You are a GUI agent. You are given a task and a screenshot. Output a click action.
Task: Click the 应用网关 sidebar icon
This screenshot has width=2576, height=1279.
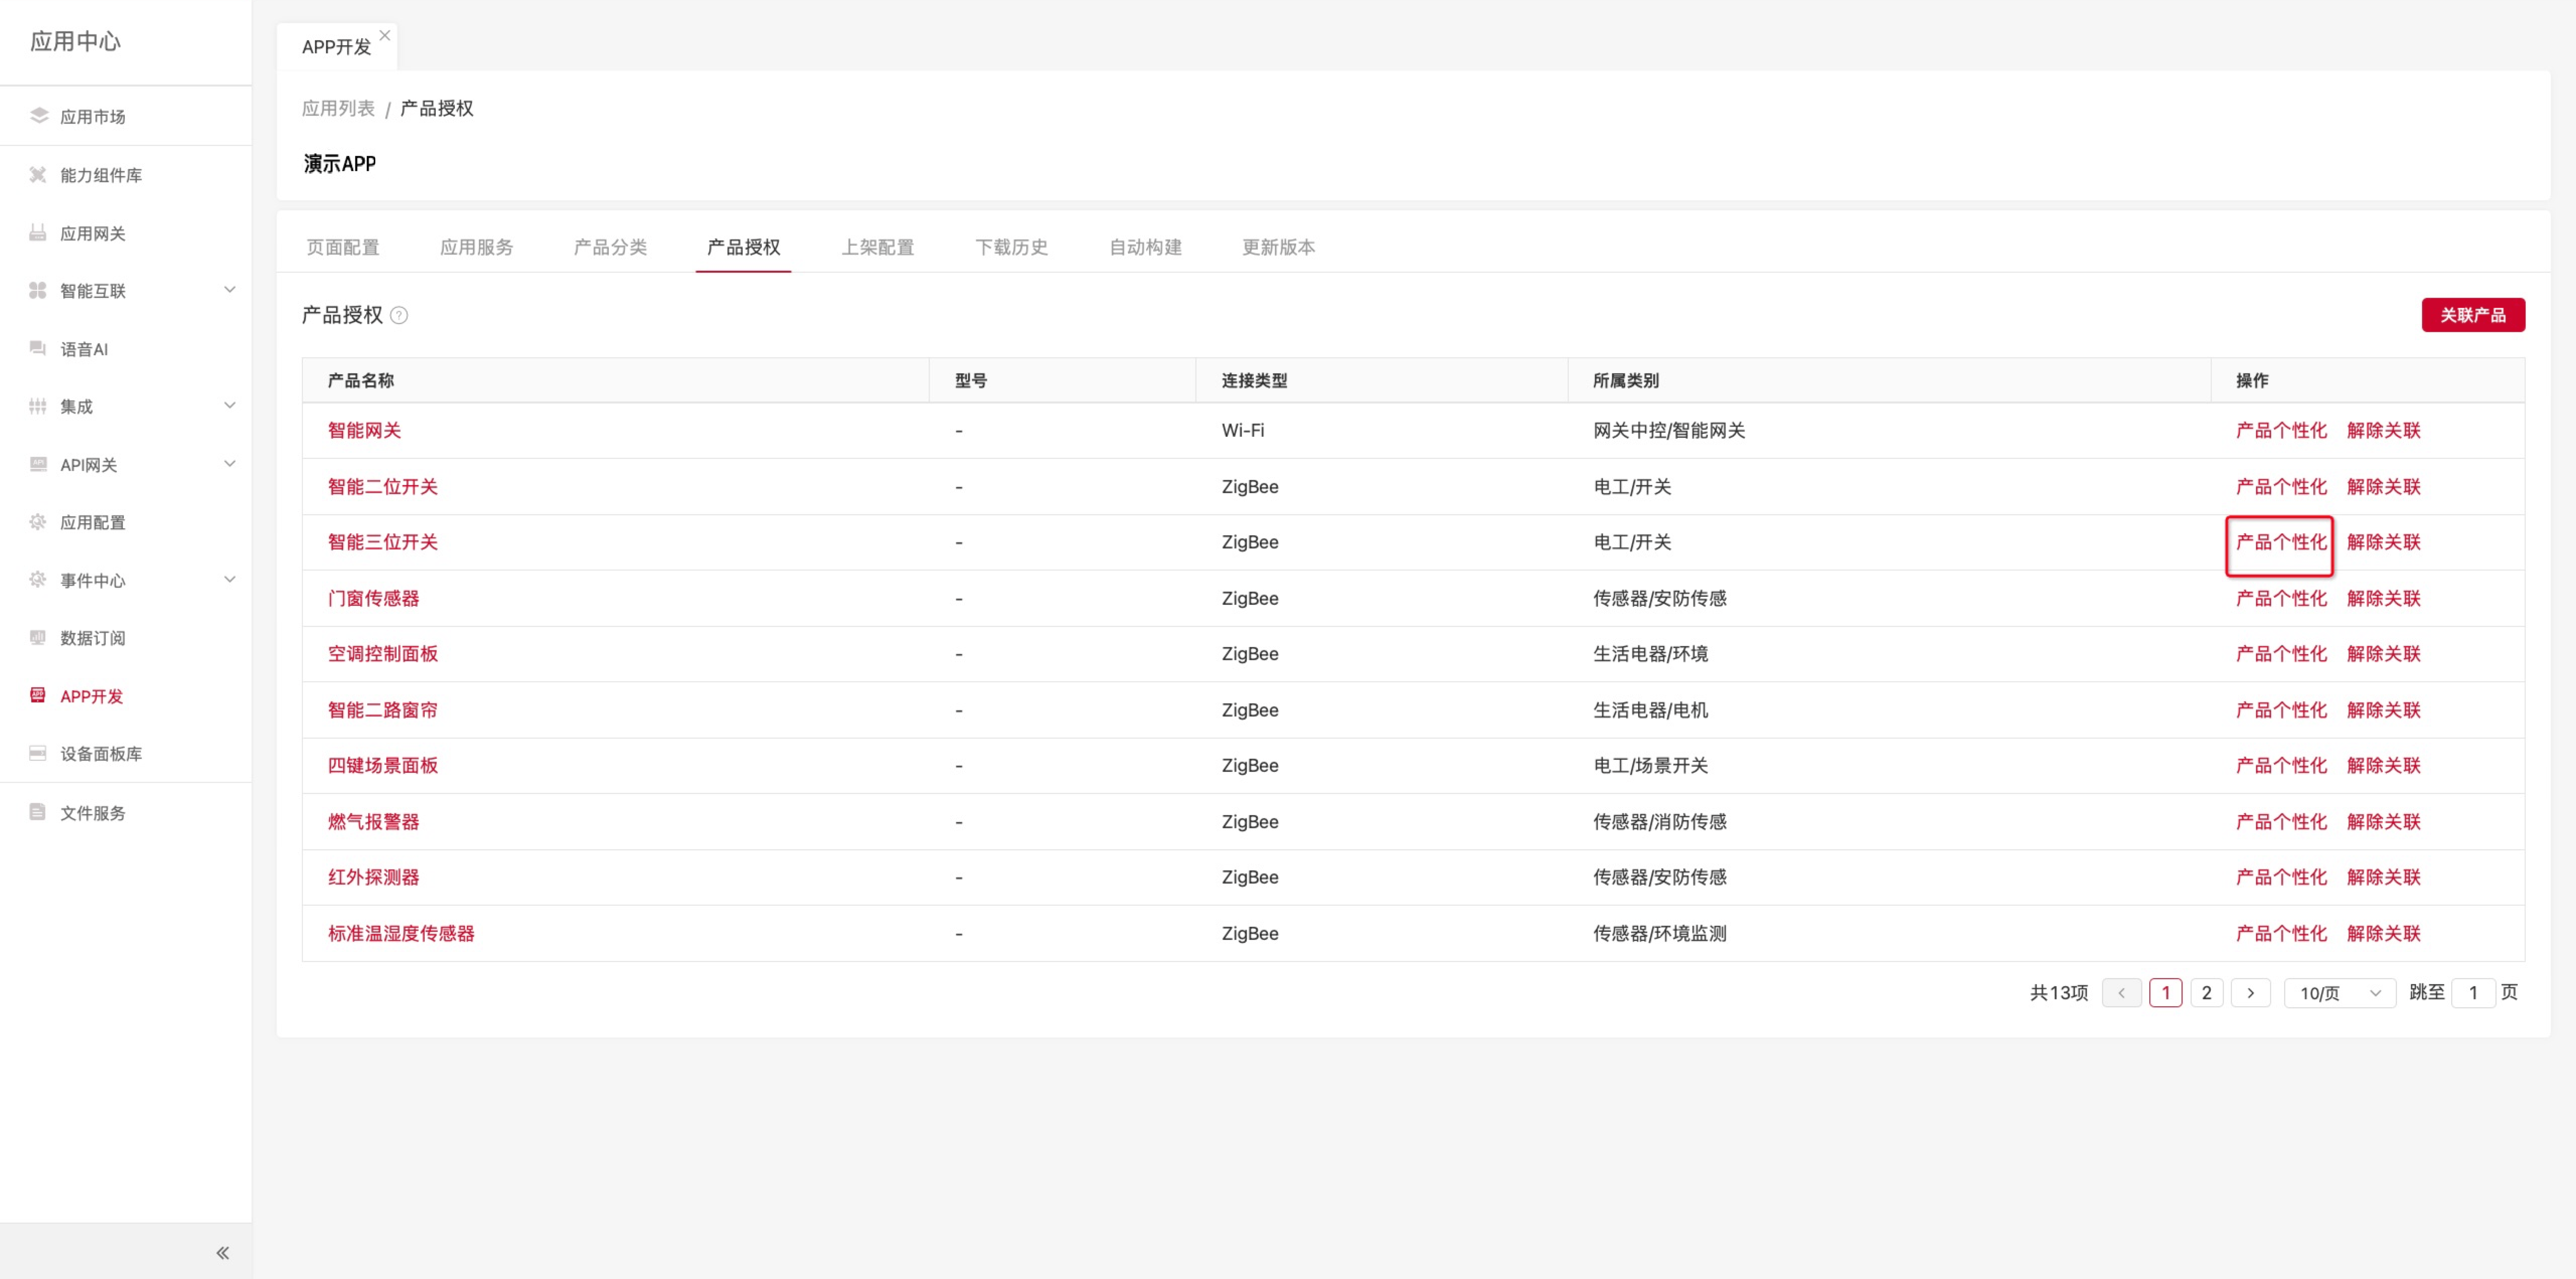pos(38,233)
